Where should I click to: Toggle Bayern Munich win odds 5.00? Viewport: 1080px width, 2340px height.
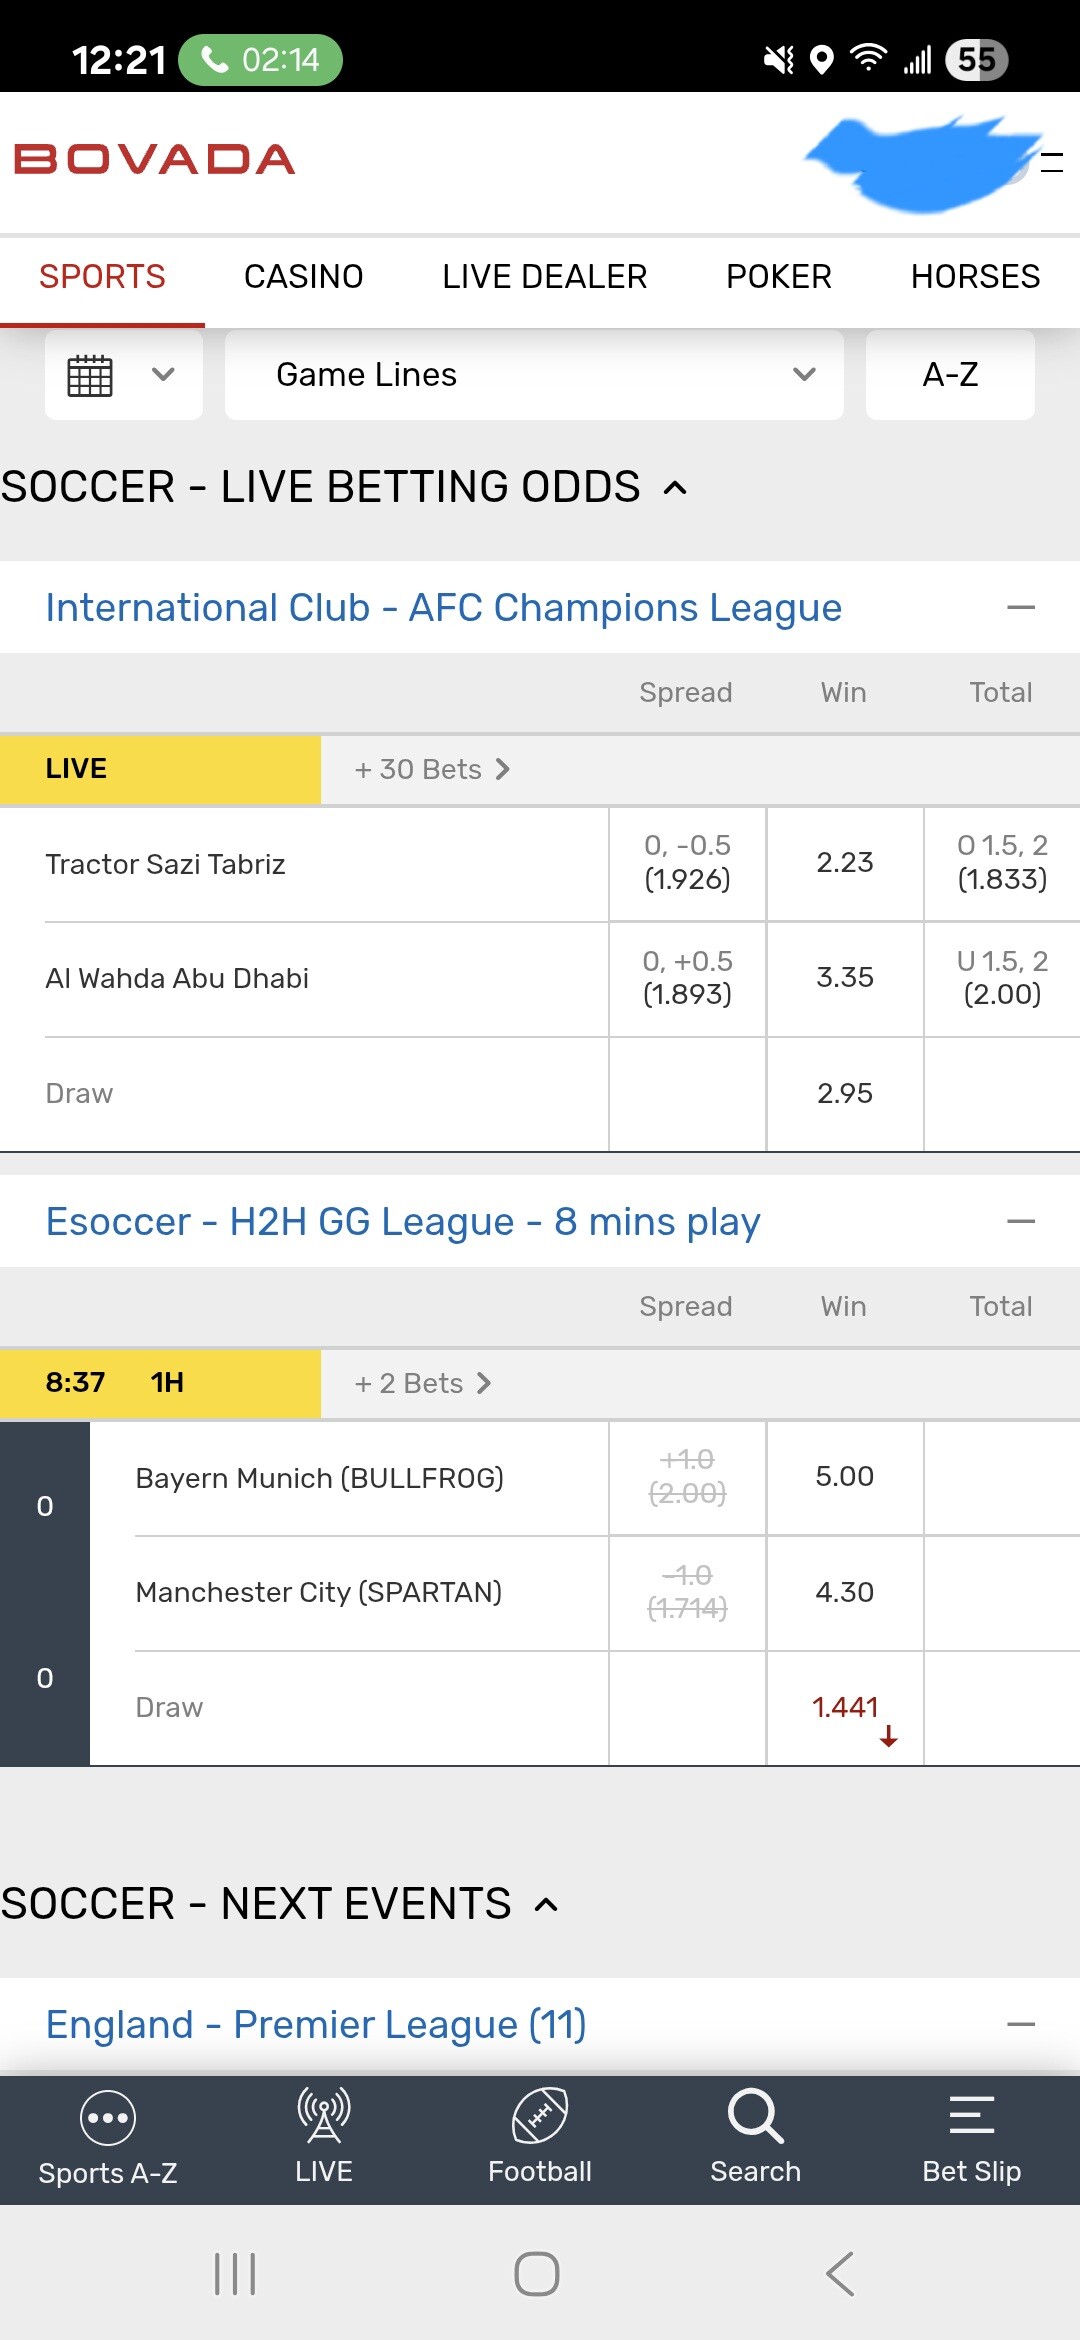[x=845, y=1477]
